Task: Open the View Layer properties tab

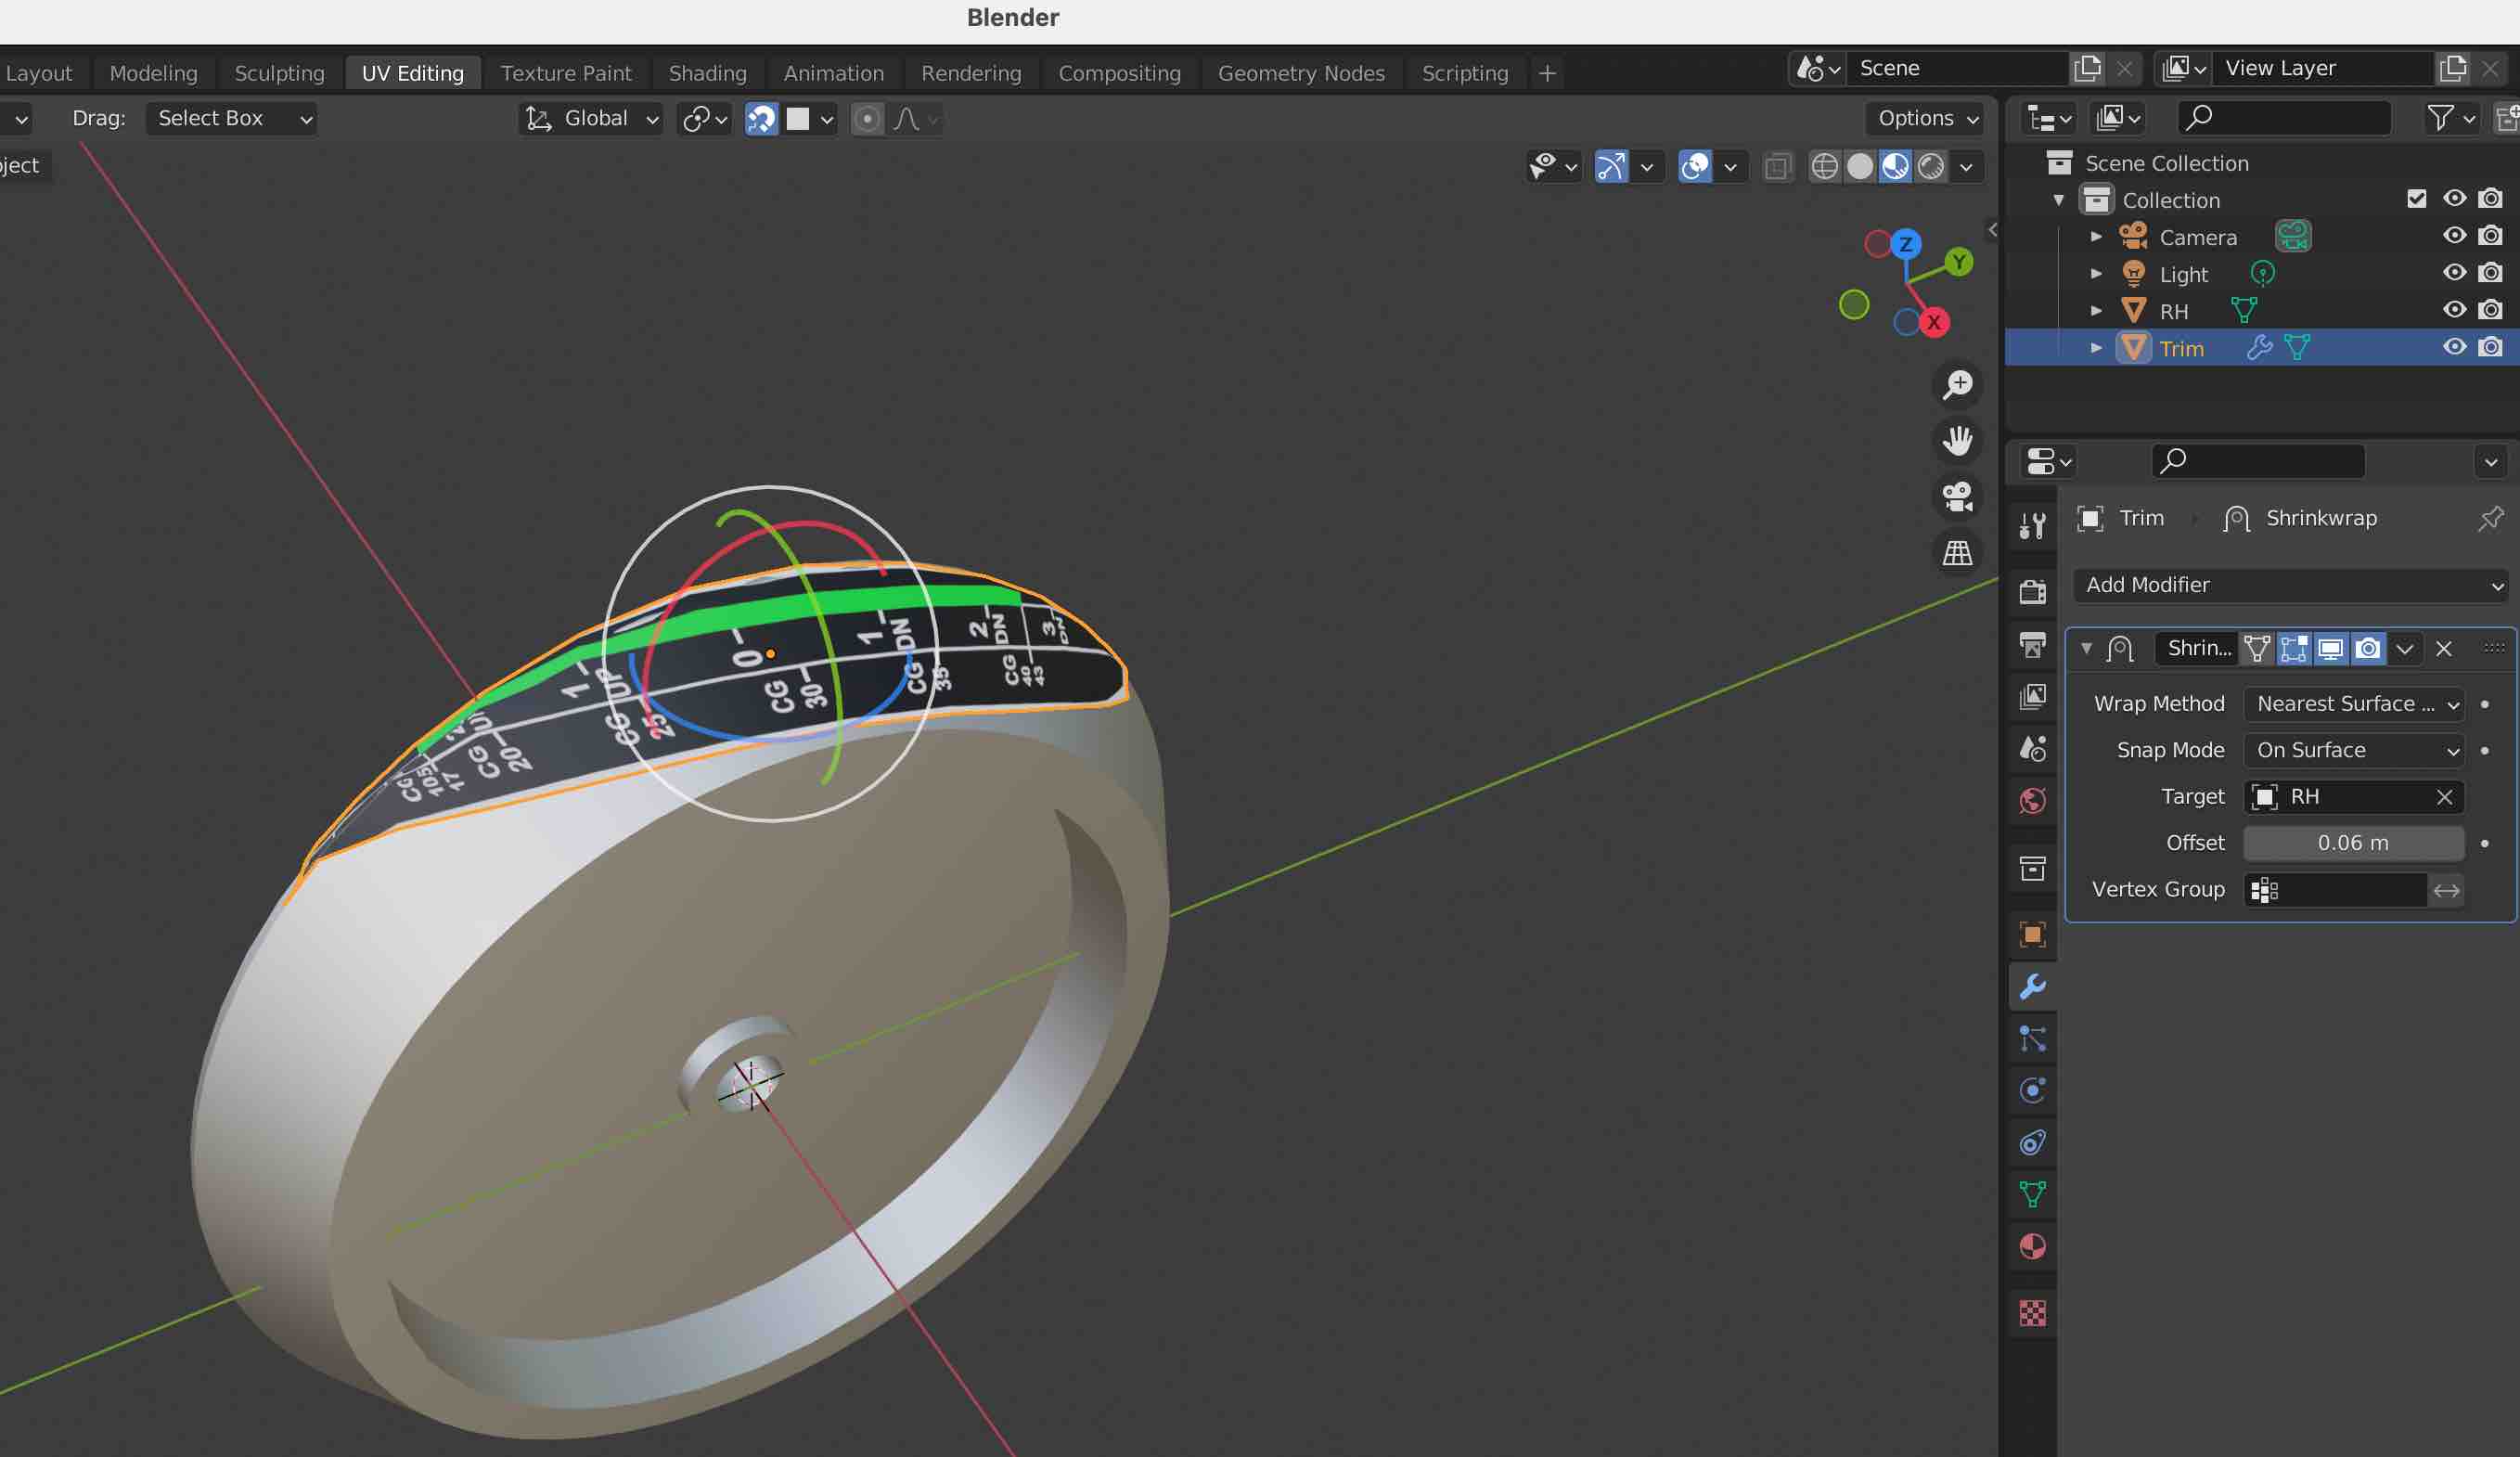Action: point(2031,696)
